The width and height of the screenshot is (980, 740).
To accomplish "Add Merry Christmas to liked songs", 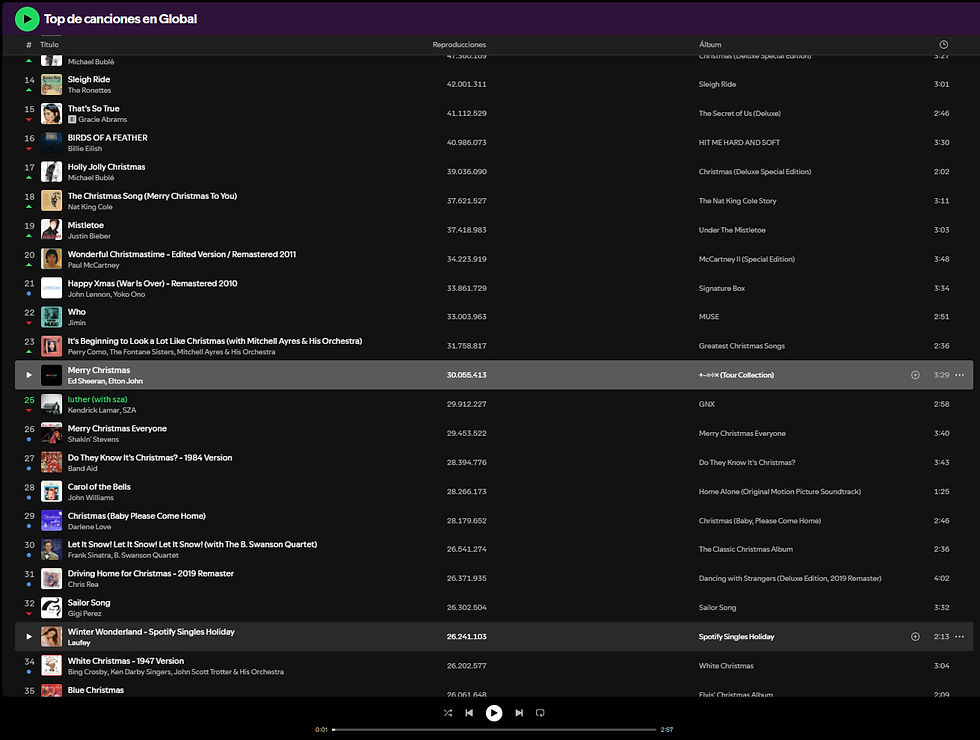I will pyautogui.click(x=915, y=375).
